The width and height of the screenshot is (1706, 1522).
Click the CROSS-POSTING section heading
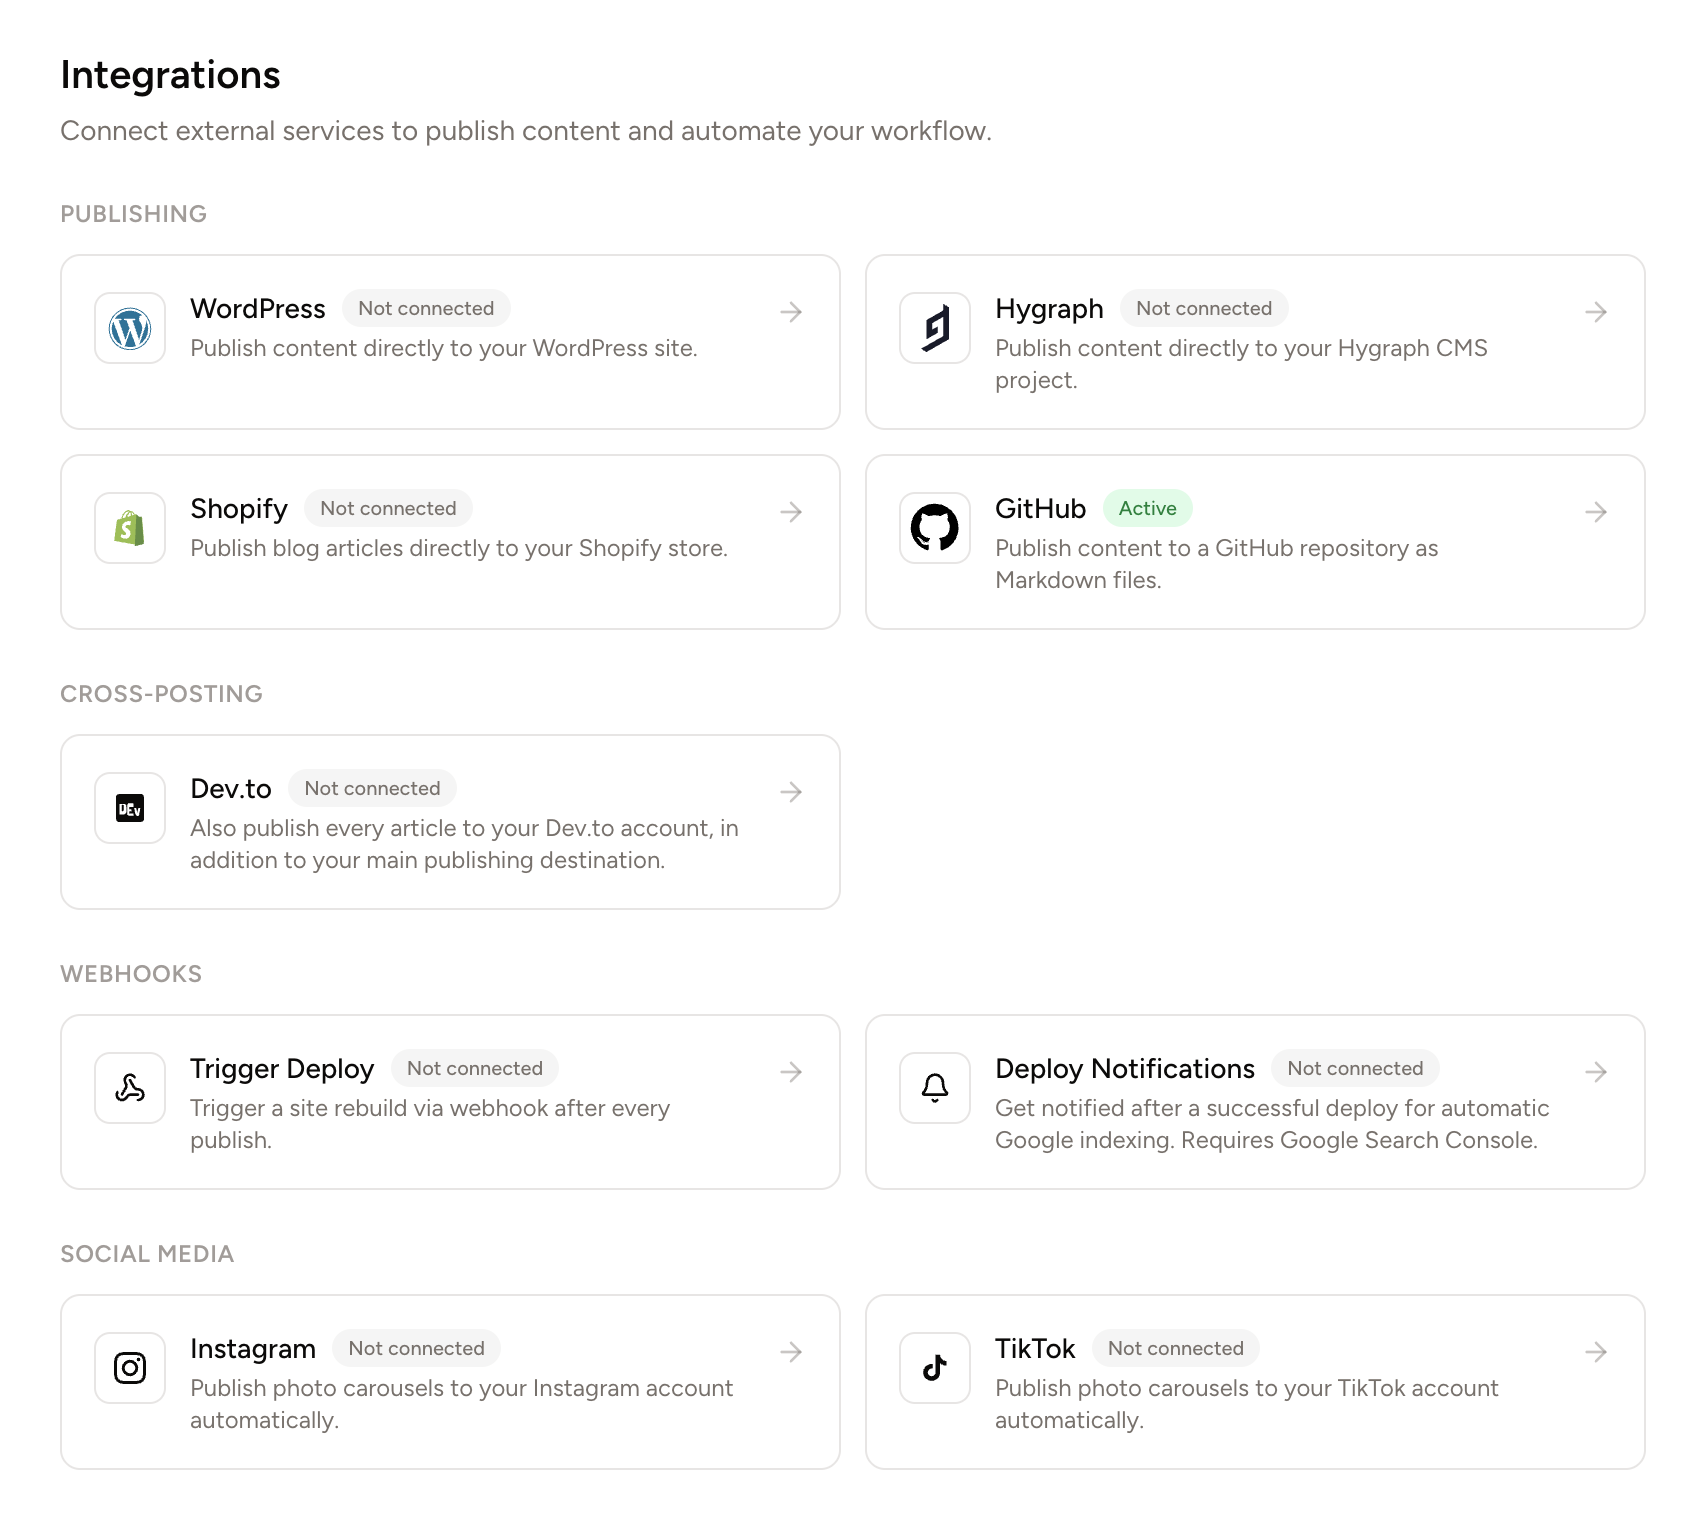click(x=162, y=694)
